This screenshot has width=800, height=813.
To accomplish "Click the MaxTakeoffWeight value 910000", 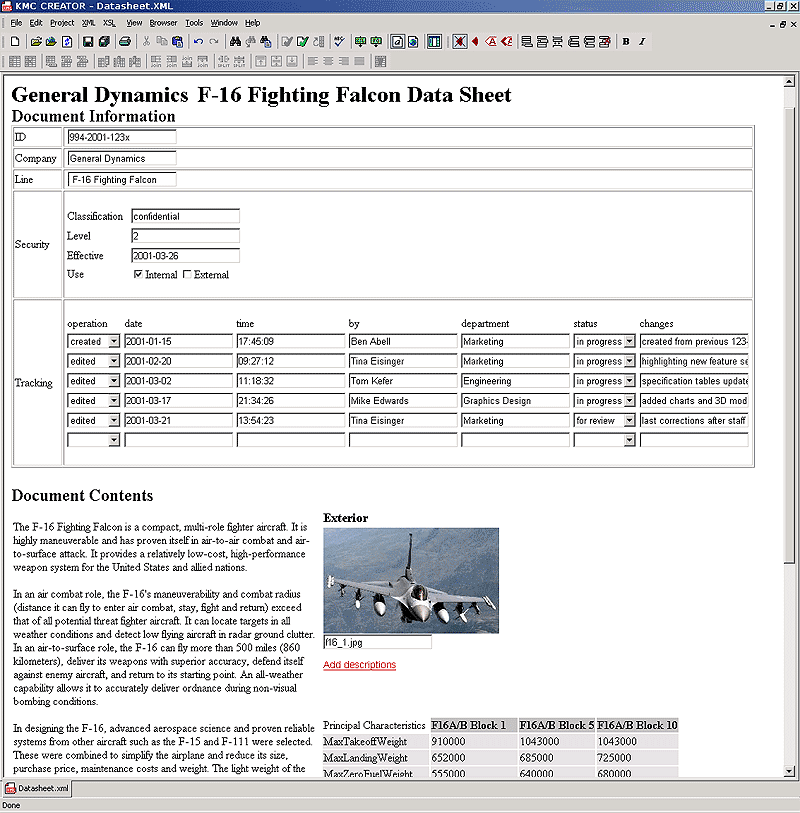I will point(448,741).
